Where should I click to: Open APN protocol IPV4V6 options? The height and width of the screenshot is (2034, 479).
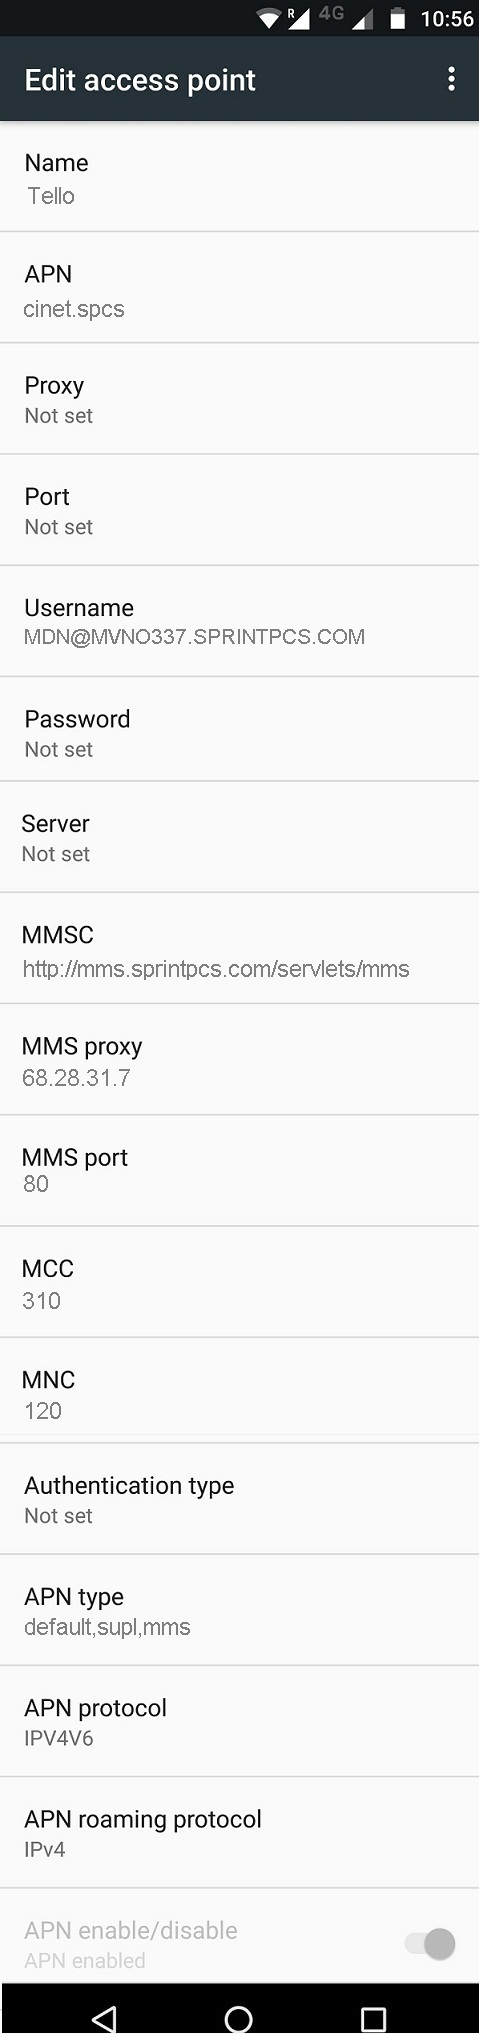point(239,1721)
